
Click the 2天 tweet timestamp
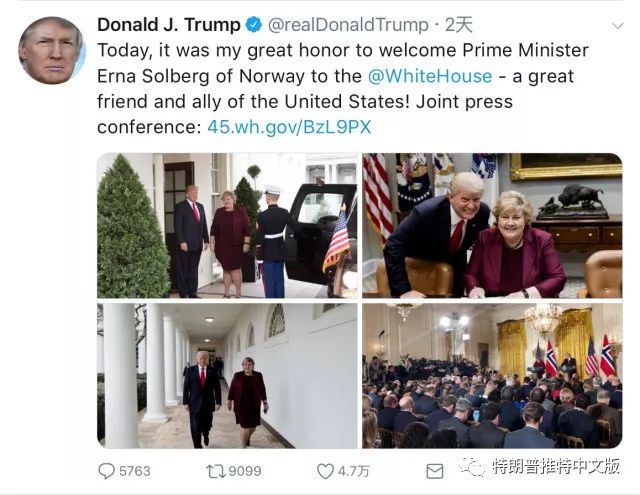pyautogui.click(x=459, y=25)
